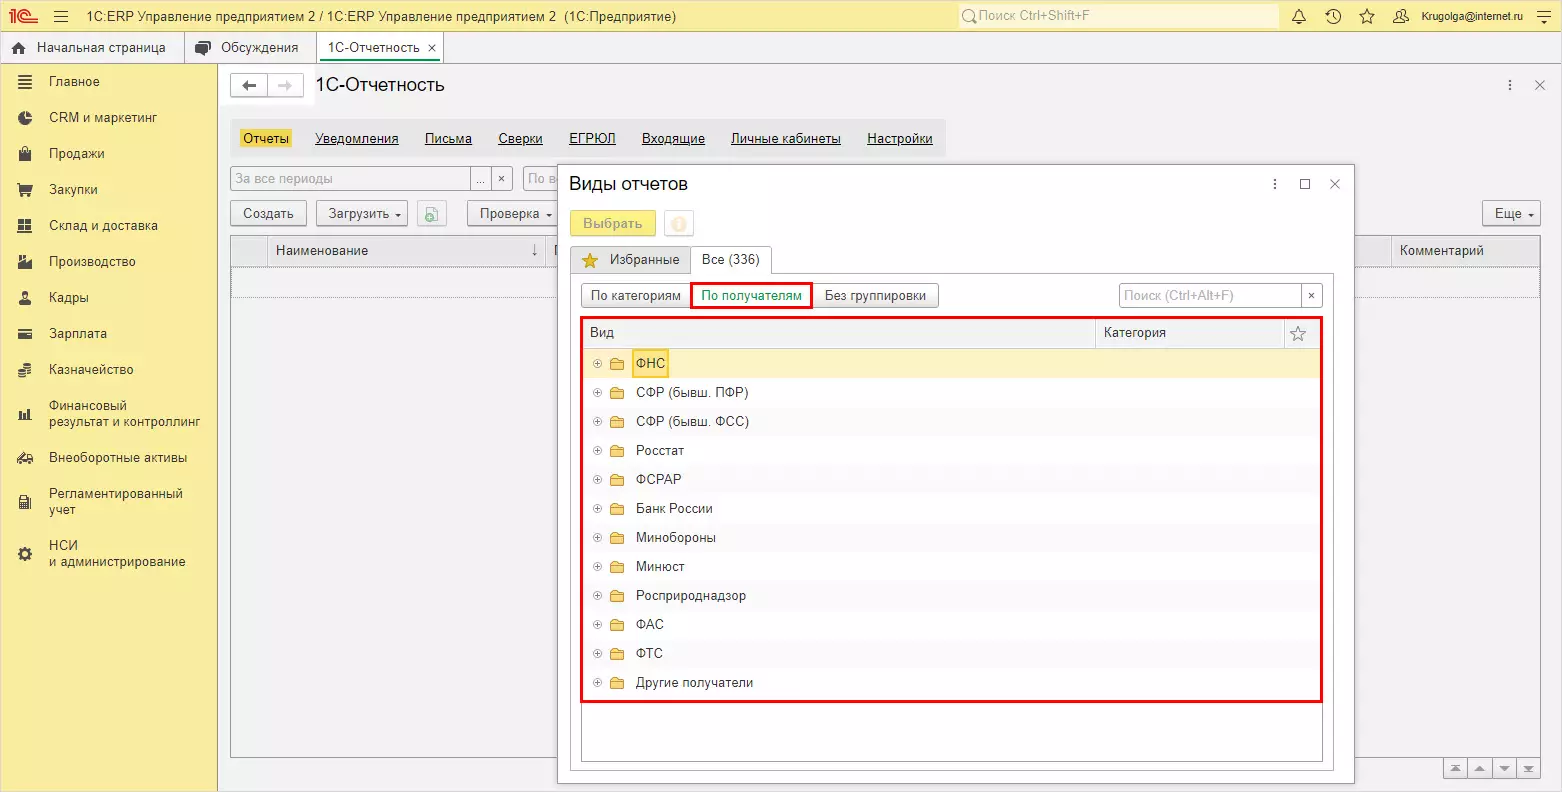
Task: Switch to the Избранные tab
Action: [631, 260]
